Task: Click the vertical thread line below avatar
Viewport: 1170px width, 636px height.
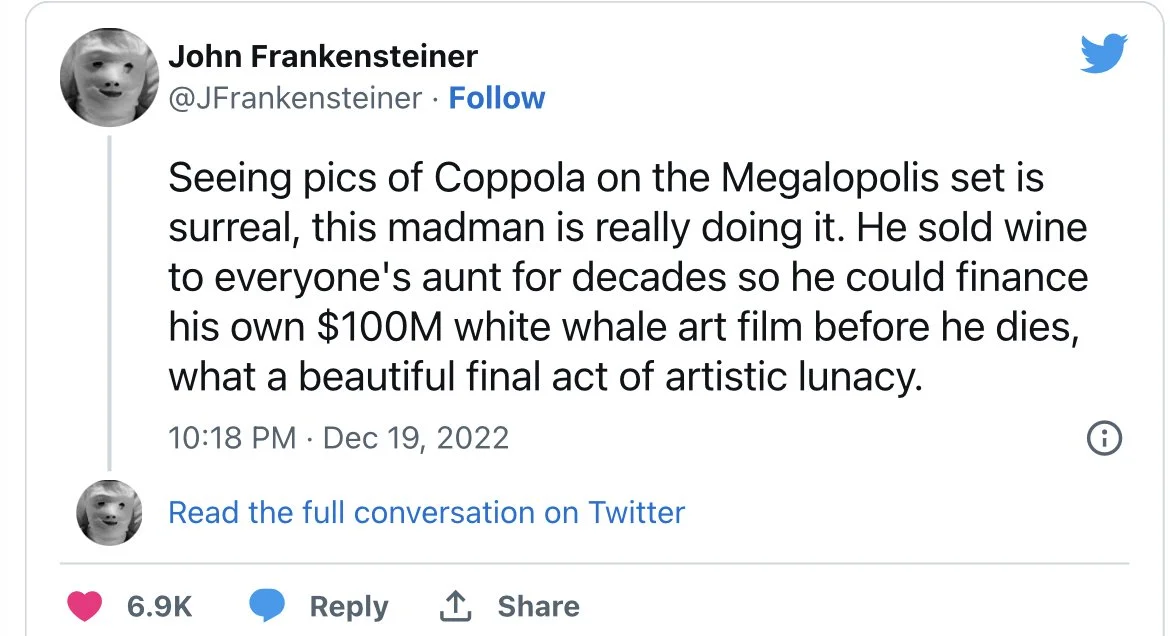Action: (x=109, y=300)
